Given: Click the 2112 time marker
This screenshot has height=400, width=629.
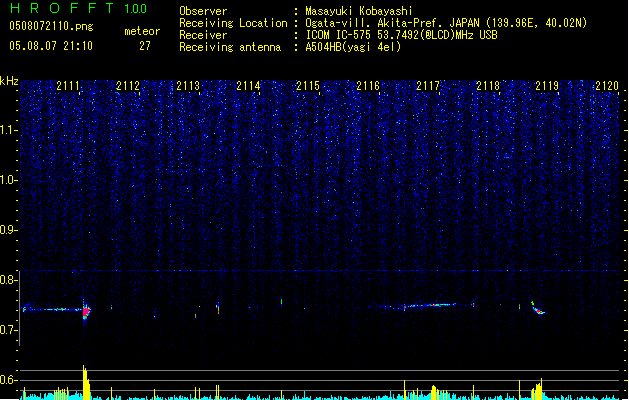Looking at the screenshot, I should pos(128,86).
